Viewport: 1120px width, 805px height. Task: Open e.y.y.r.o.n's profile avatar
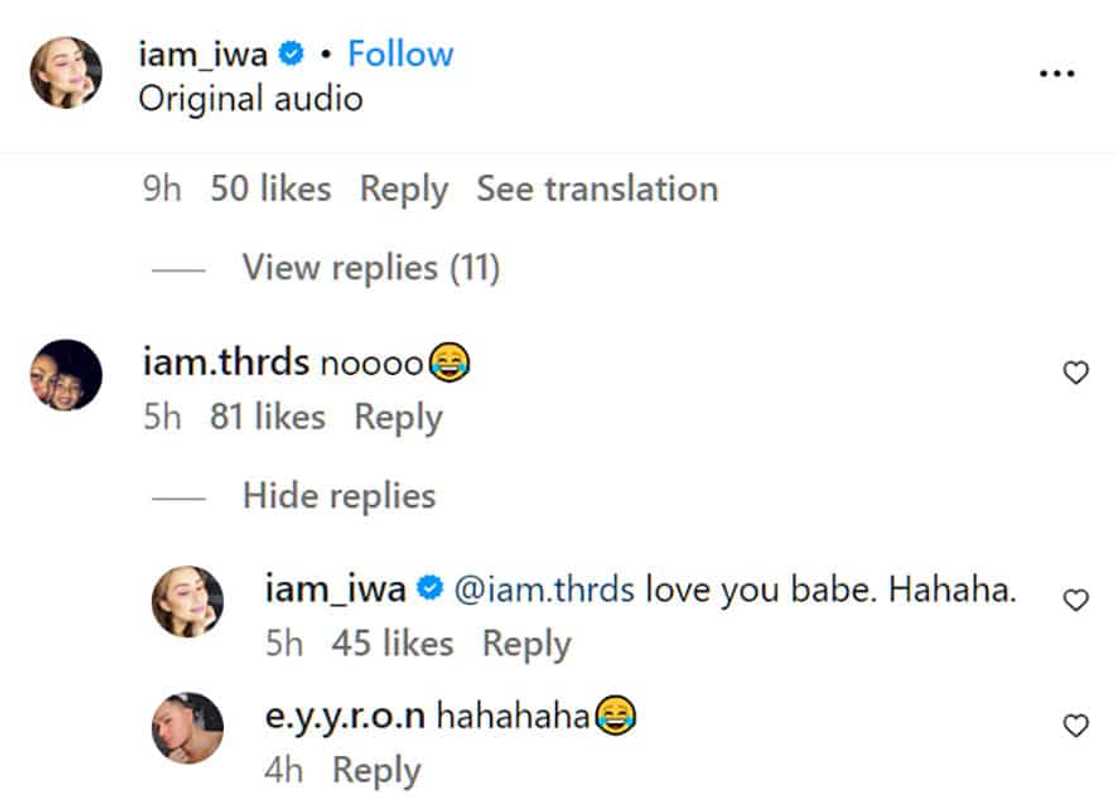click(x=187, y=727)
